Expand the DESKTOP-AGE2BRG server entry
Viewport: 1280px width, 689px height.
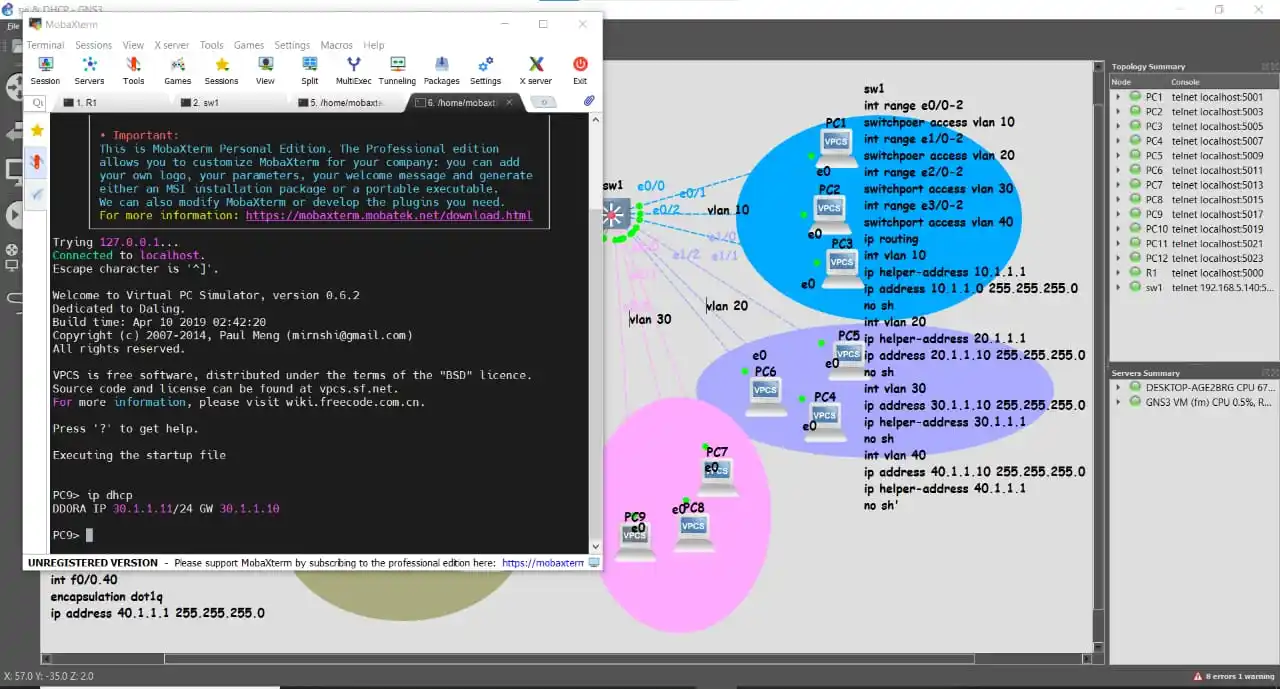point(1119,387)
